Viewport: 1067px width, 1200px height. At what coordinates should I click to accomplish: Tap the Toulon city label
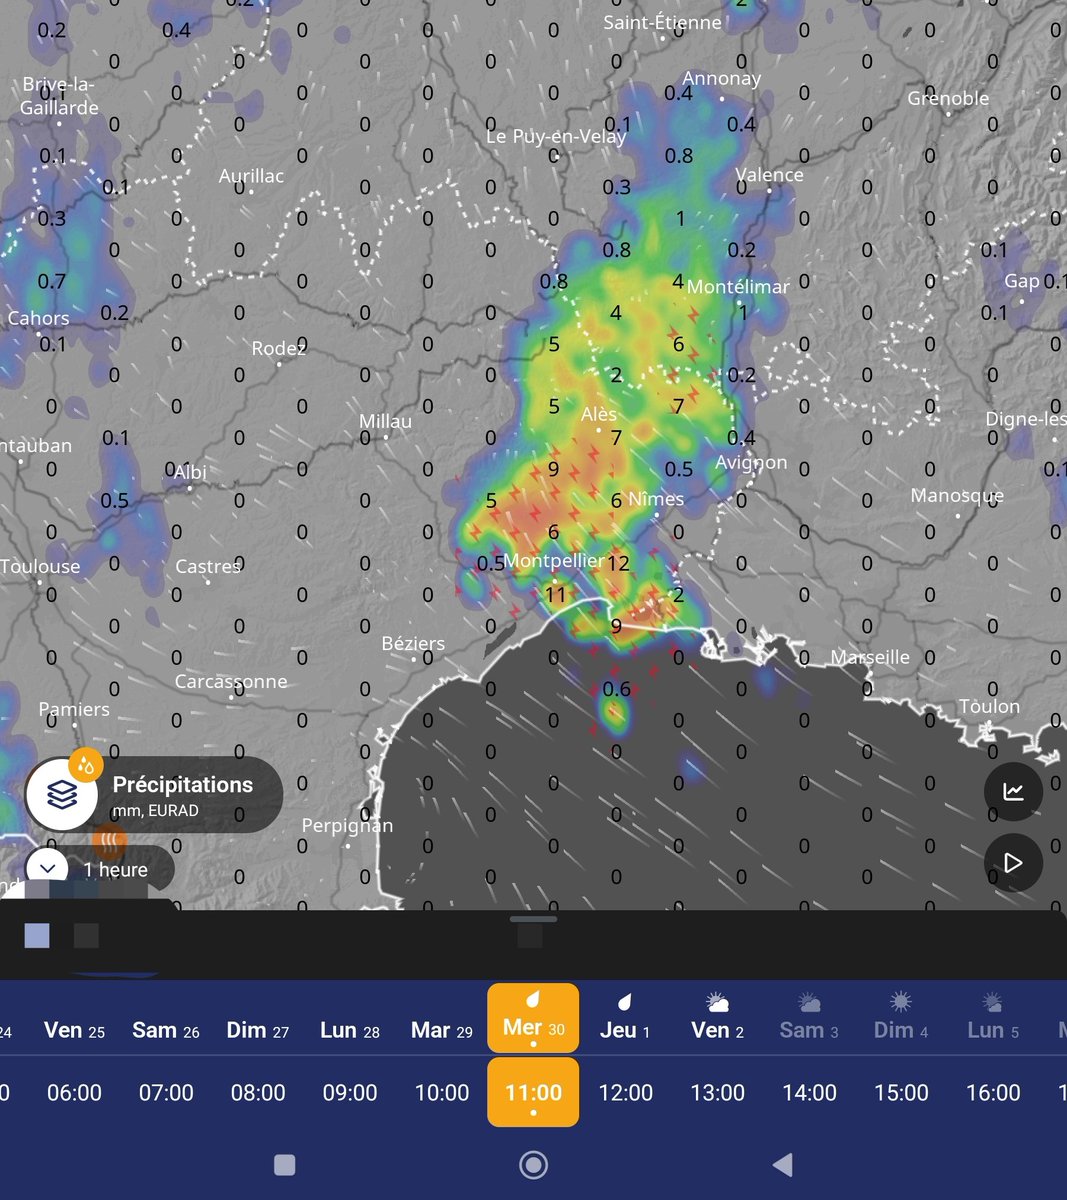(989, 706)
